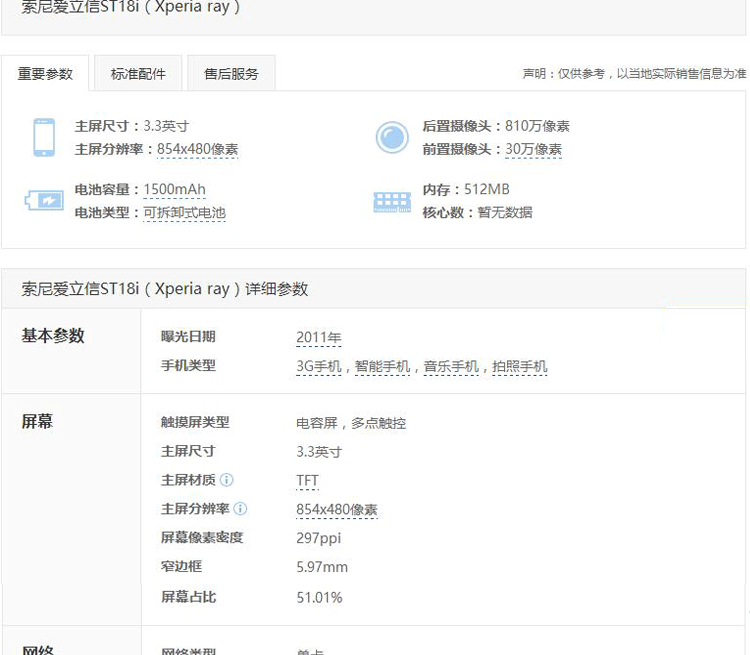Switch to the 重要参数 tab
Viewport: 750px width, 655px height.
coord(45,74)
